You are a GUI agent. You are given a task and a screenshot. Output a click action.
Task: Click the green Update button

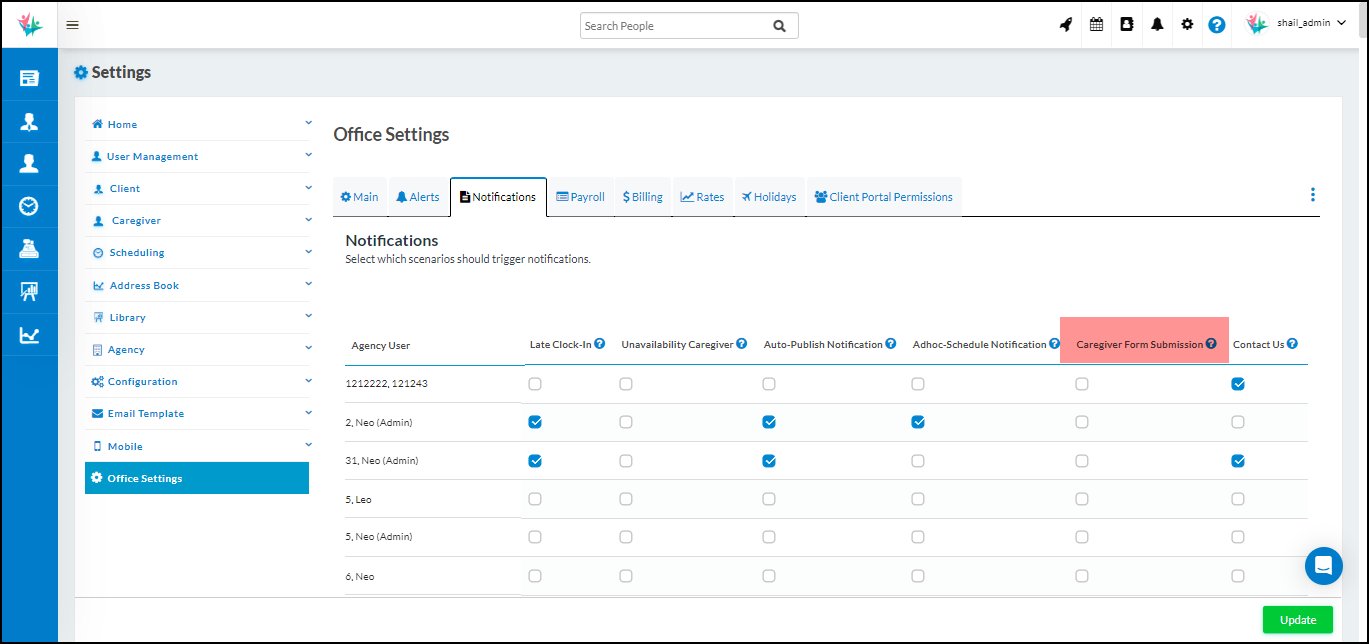coord(1297,619)
